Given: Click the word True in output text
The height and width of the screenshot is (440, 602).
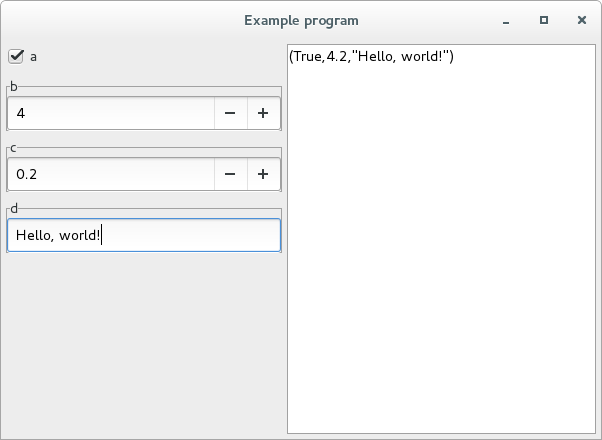Looking at the screenshot, I should point(309,56).
